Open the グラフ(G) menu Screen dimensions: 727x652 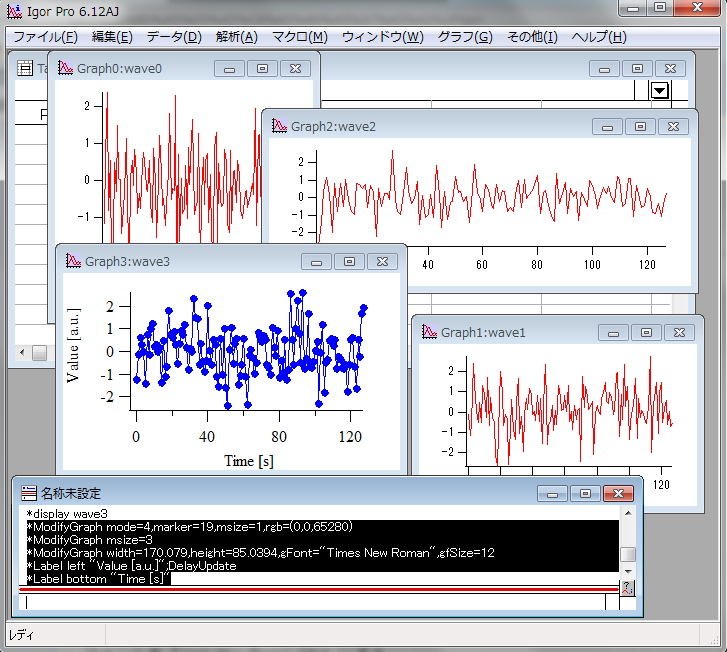(x=465, y=37)
